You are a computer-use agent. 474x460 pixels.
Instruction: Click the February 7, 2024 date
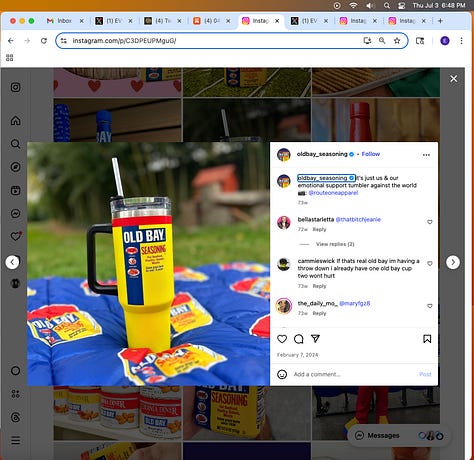pos(297,355)
